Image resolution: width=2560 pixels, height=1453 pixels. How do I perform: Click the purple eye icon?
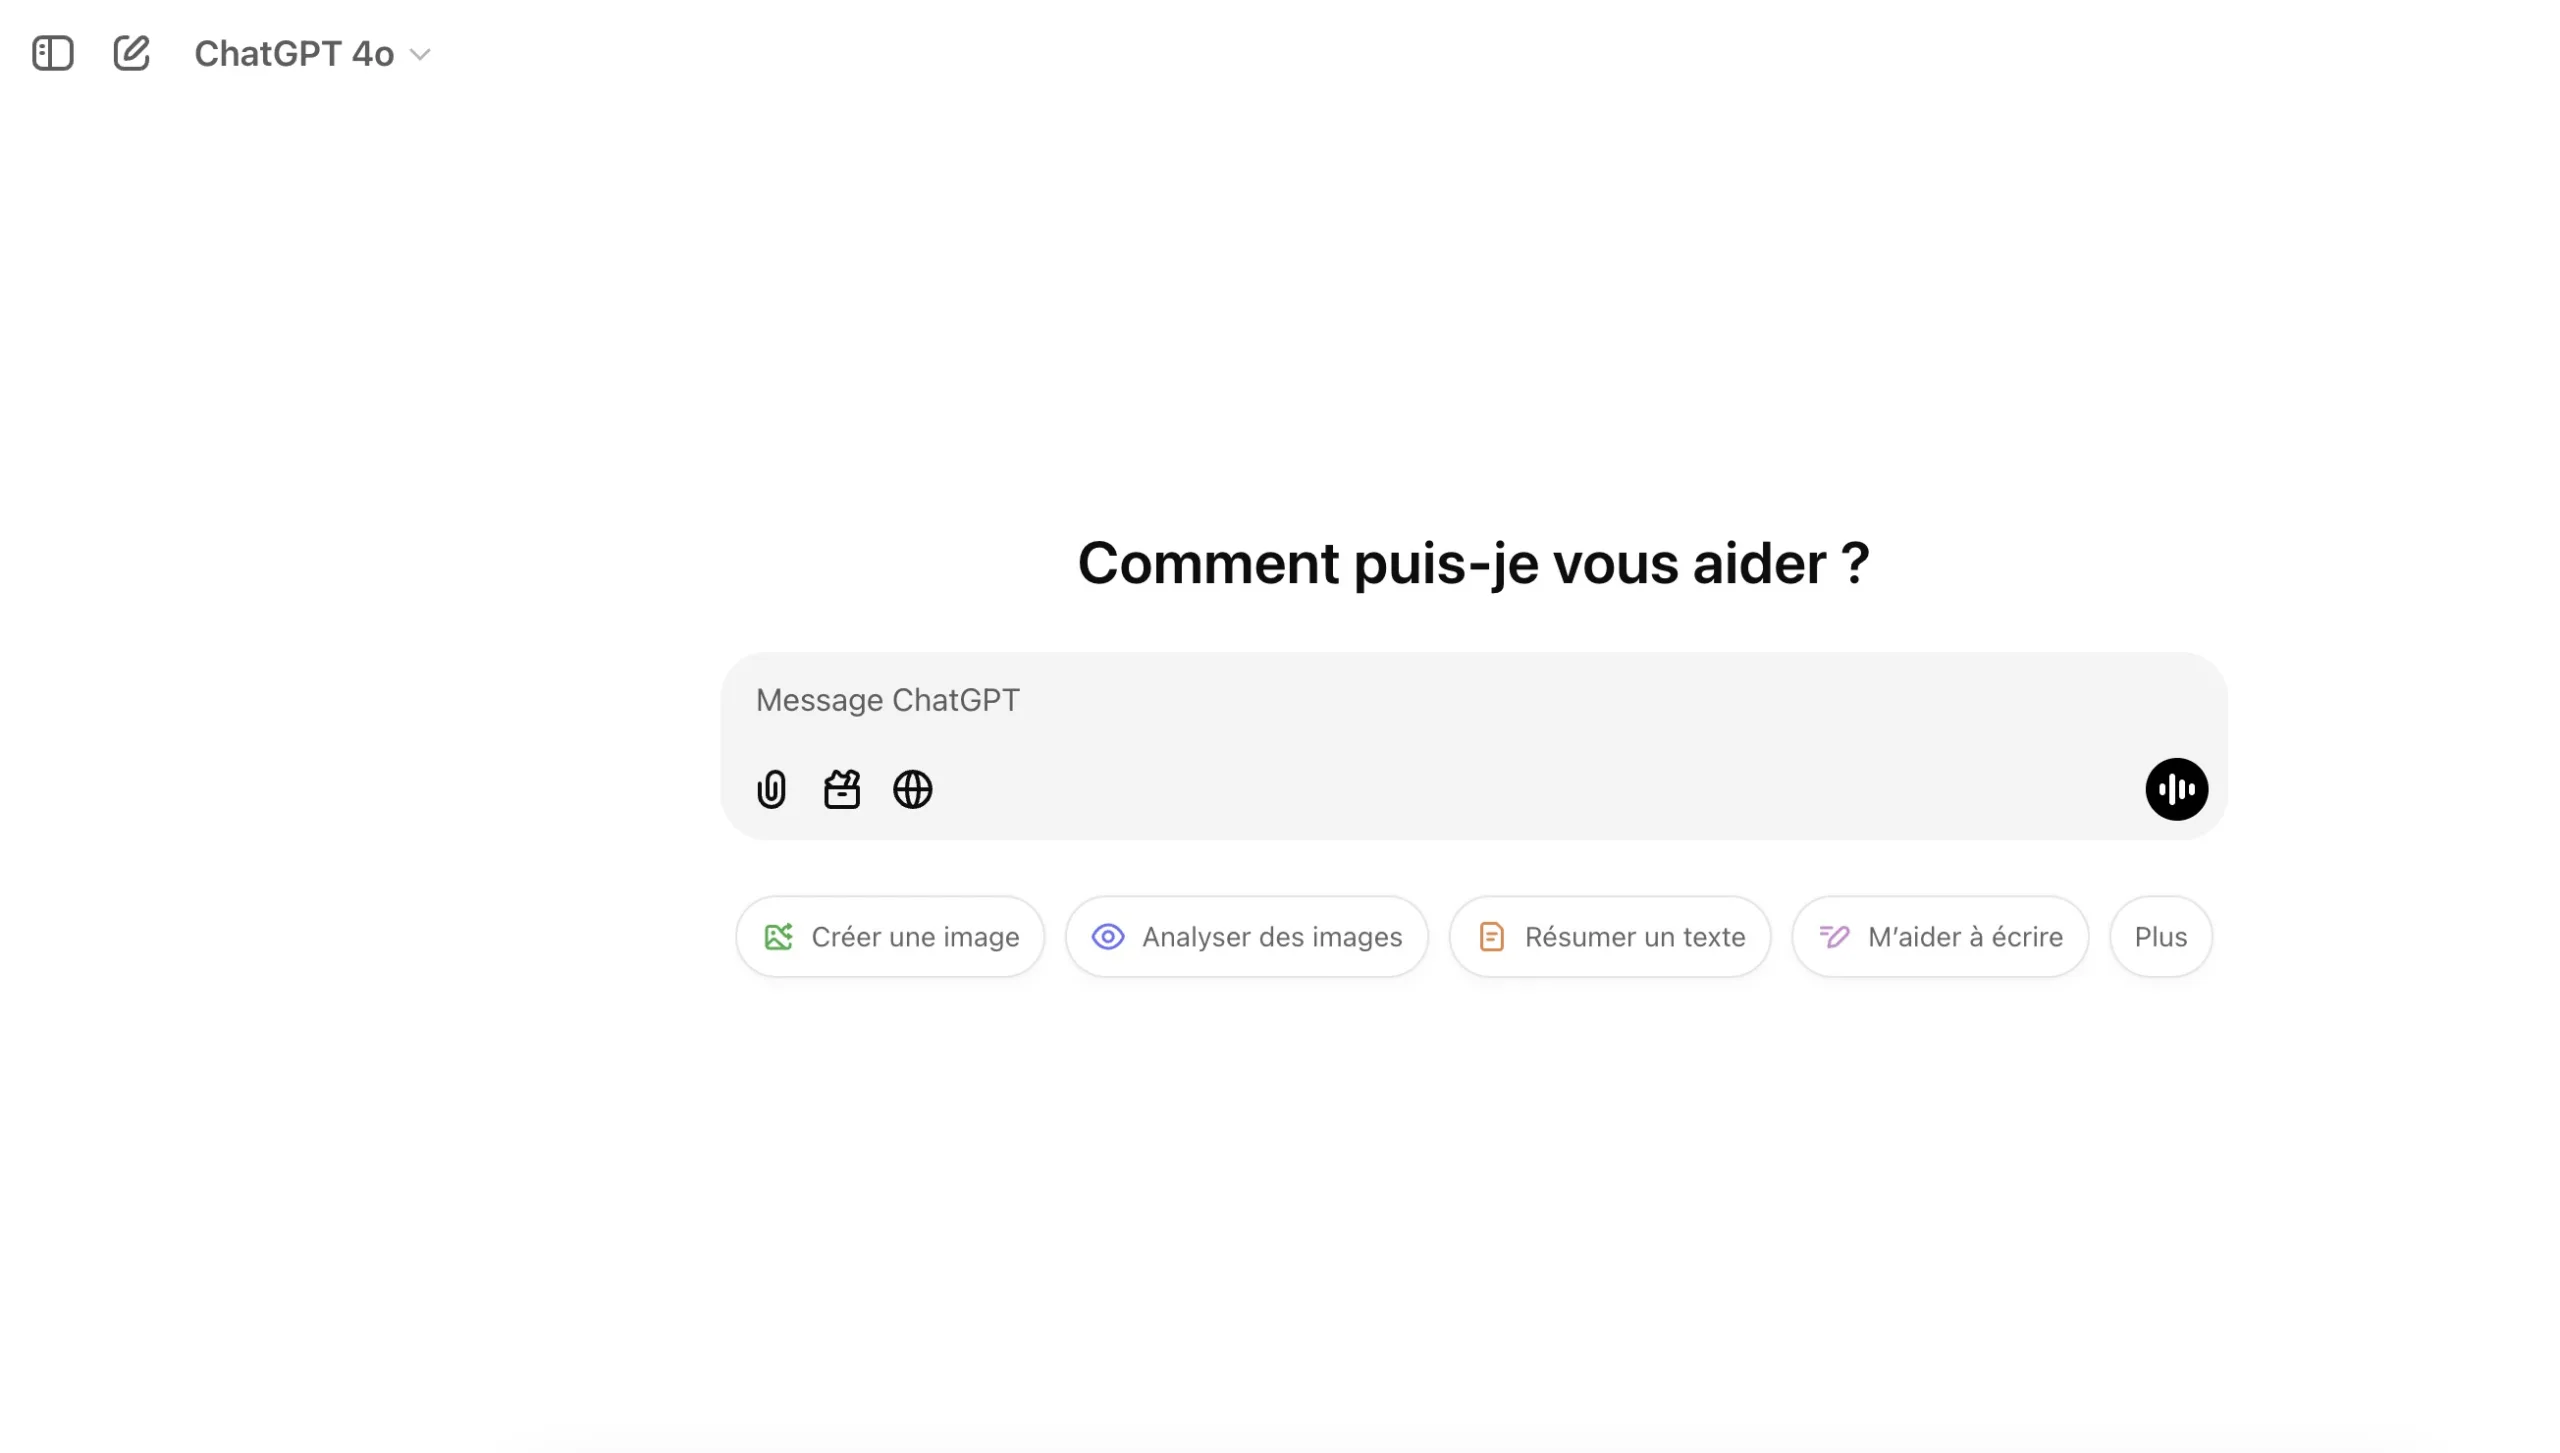point(1108,937)
